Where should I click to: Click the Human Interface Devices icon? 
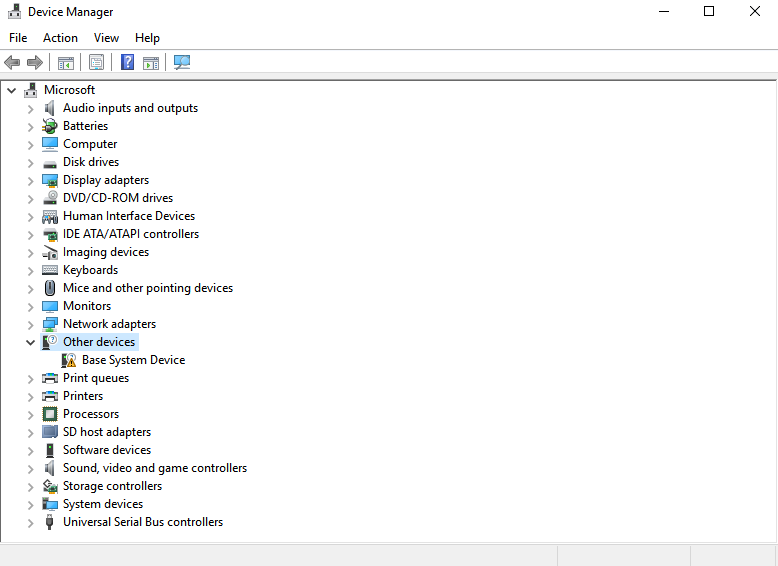point(50,216)
